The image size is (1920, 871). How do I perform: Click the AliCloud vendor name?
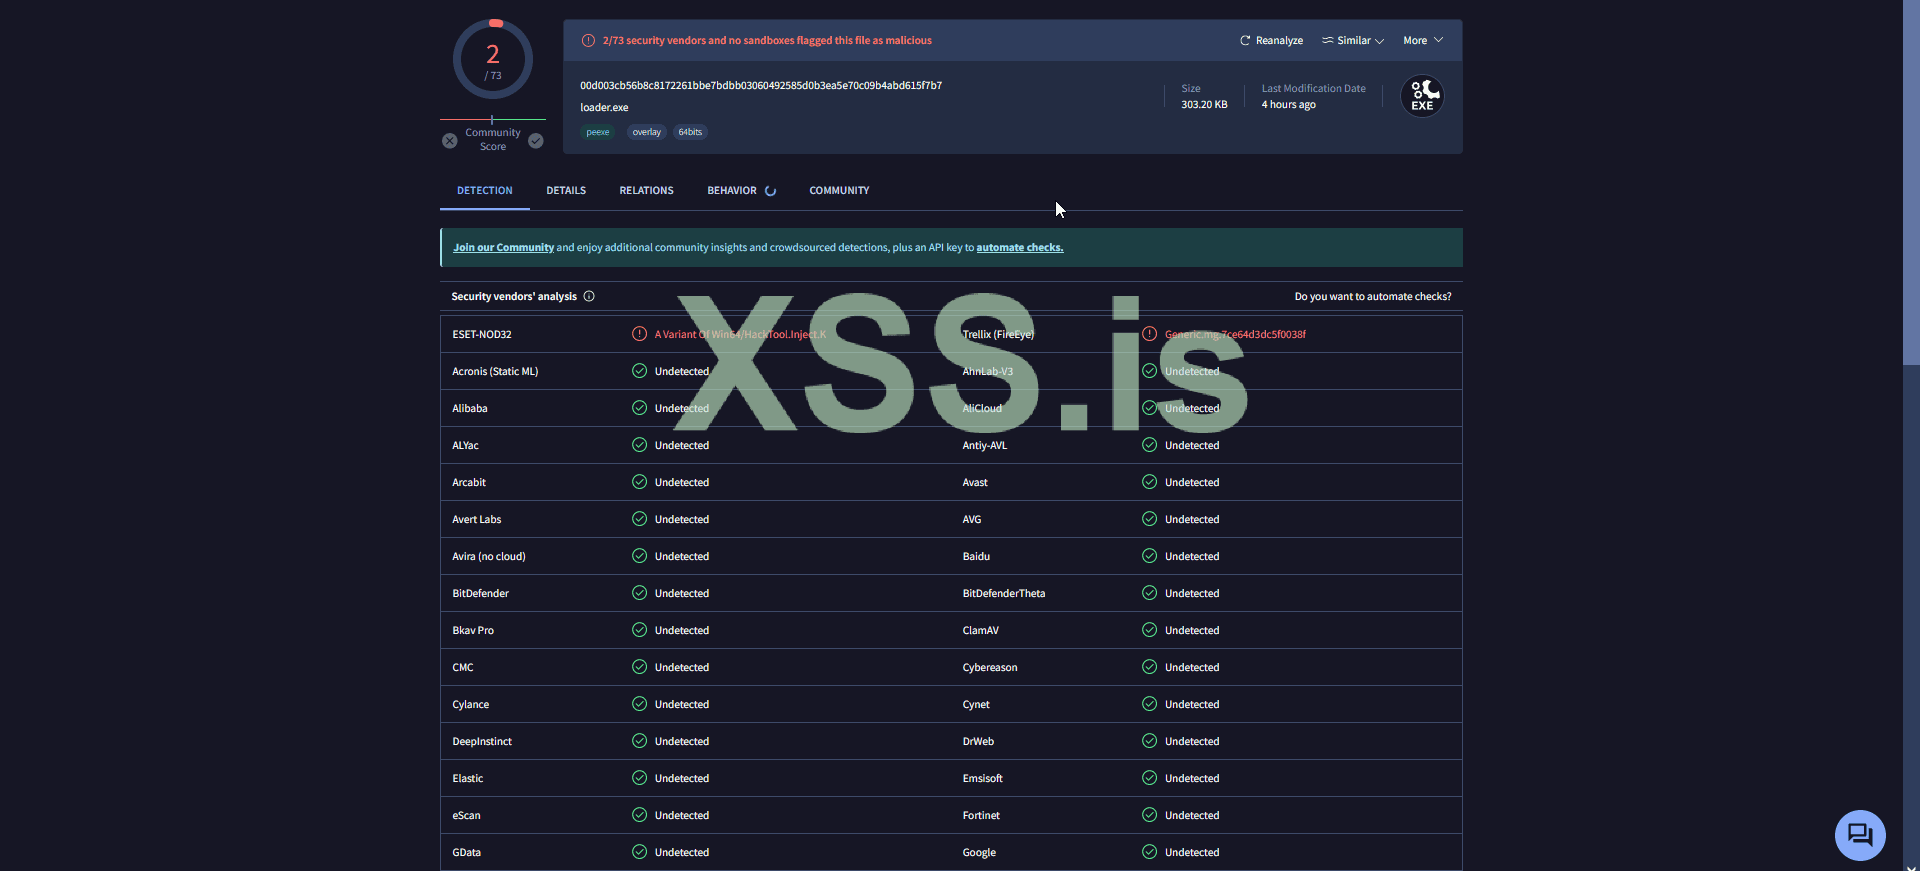982,408
